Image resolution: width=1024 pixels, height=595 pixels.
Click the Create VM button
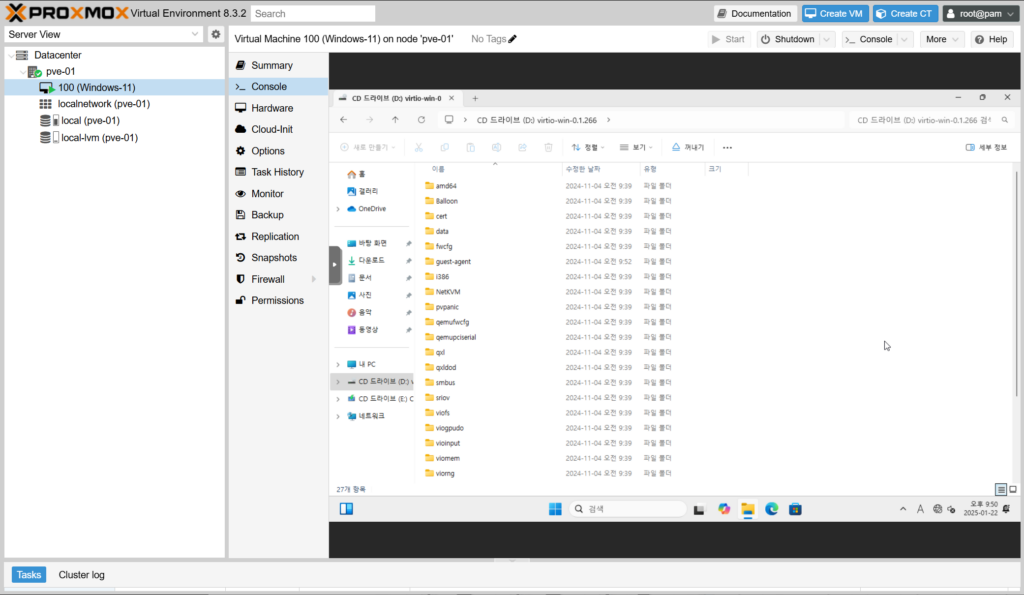tap(833, 13)
